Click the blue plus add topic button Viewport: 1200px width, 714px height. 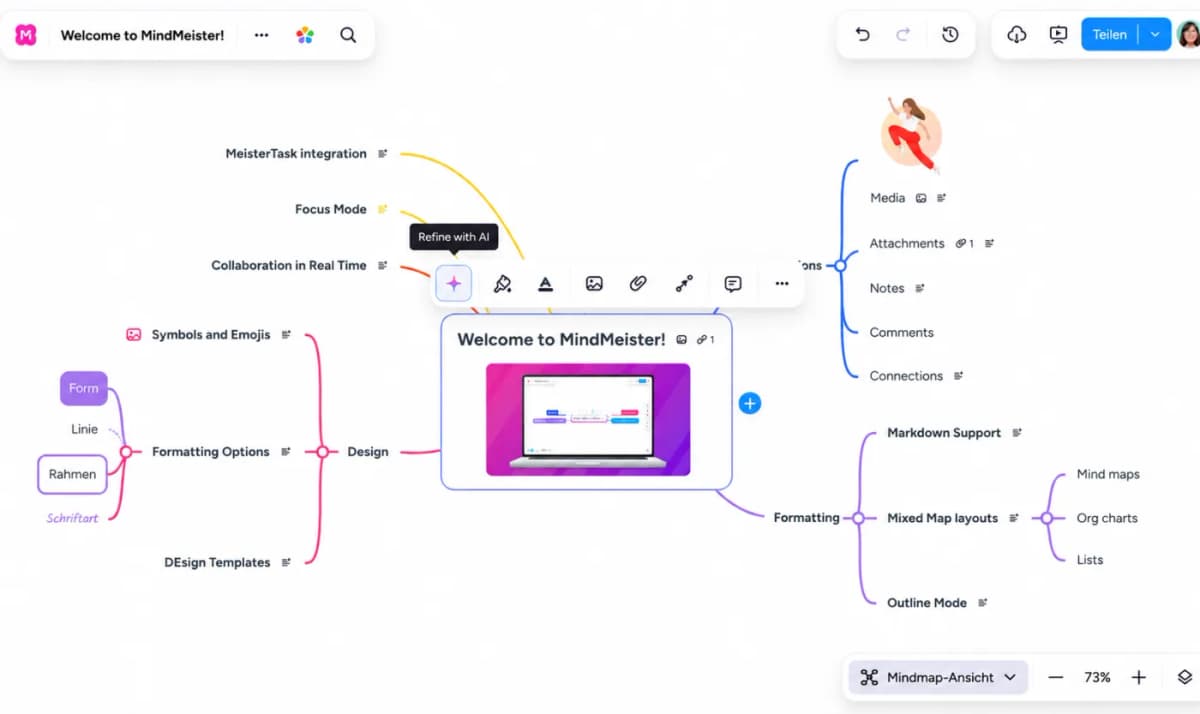coord(750,403)
